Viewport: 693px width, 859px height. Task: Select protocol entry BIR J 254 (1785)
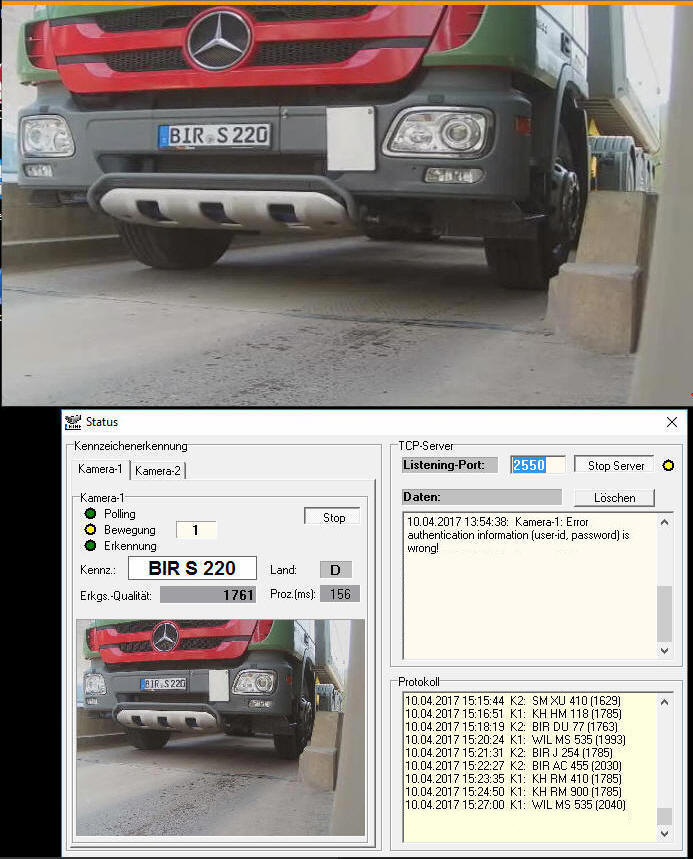point(509,753)
